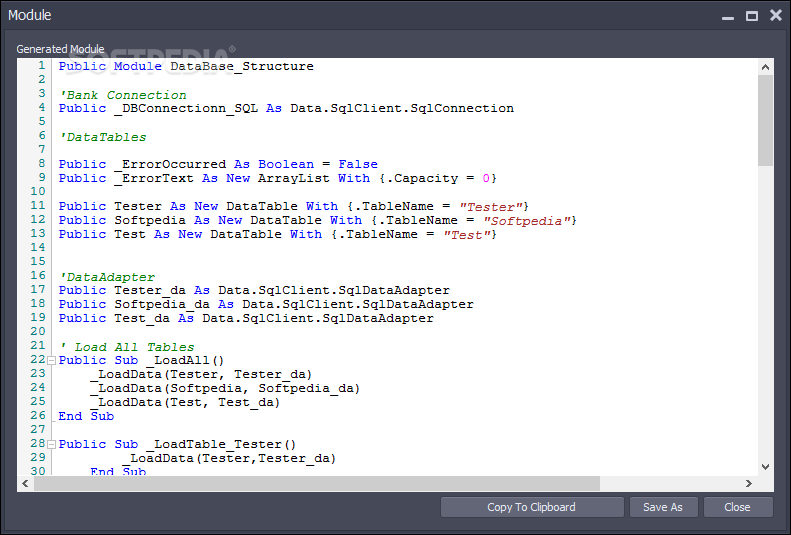791x535 pixels.
Task: Click the vertical scrollbar up arrow
Action: (765, 67)
